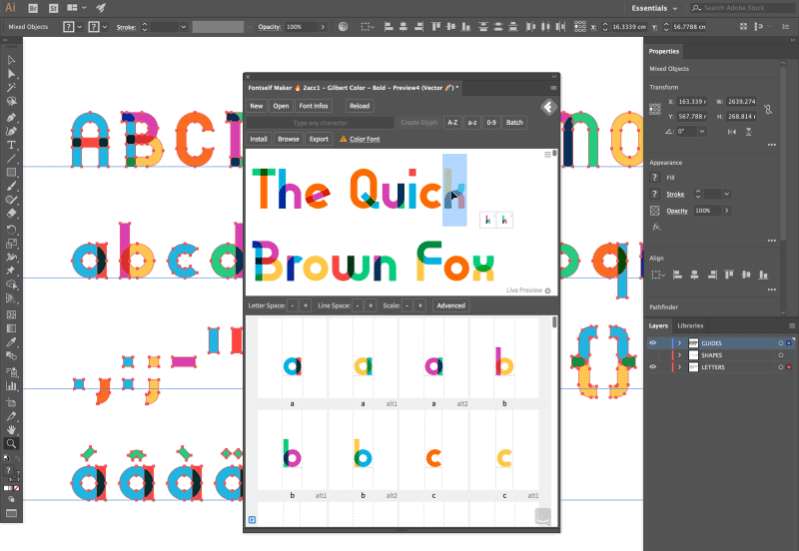Toggle visibility of GUIDES layer
The image size is (799, 551).
click(653, 343)
